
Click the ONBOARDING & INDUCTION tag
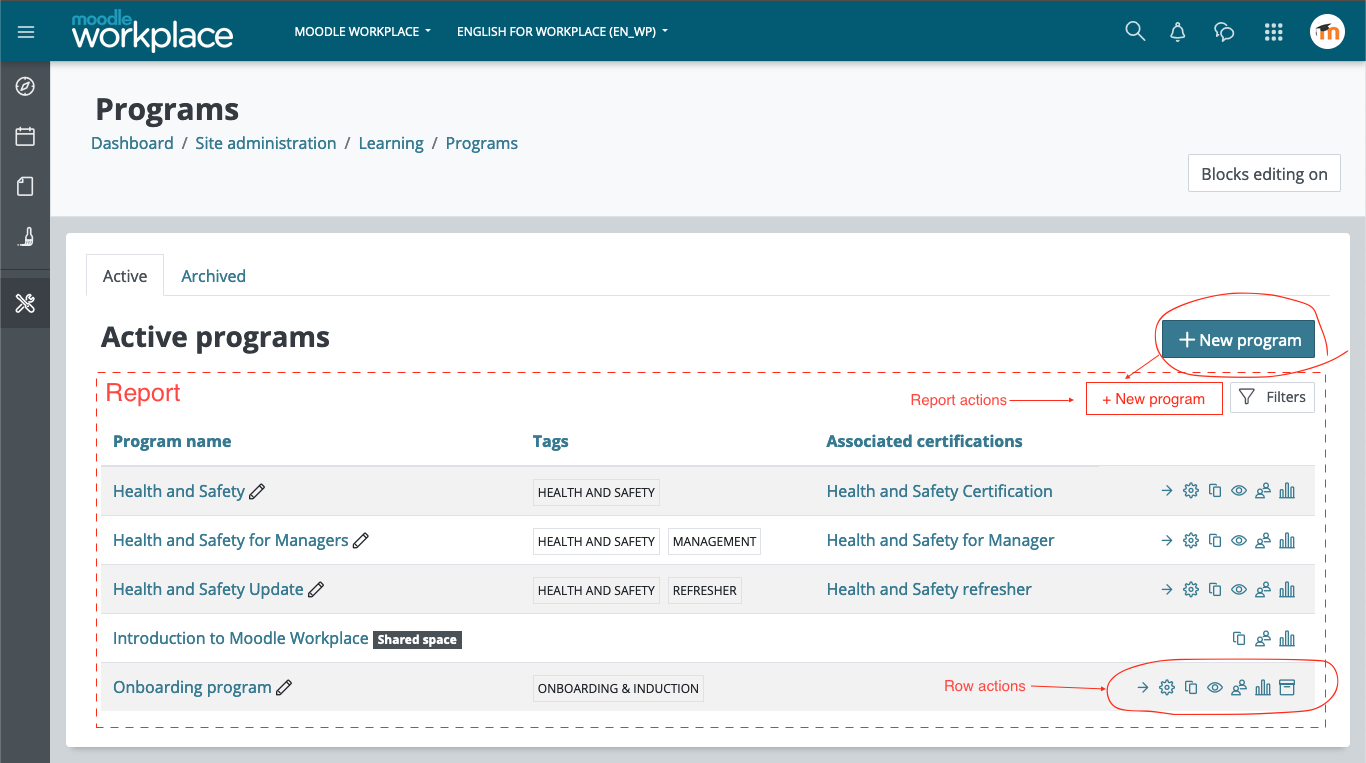pos(618,688)
